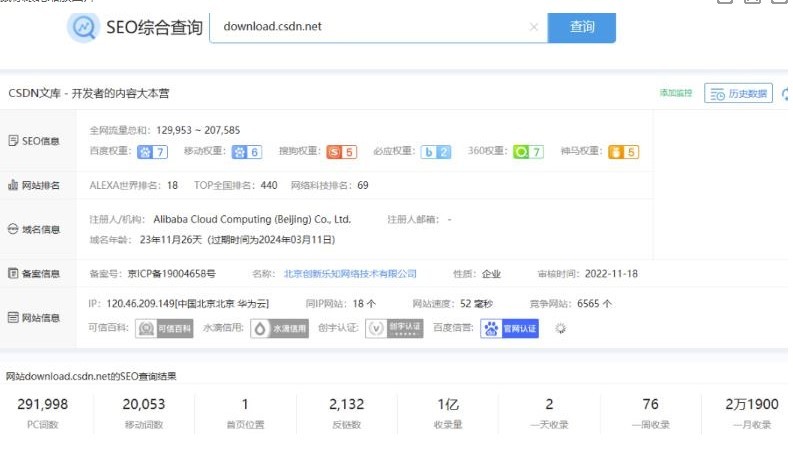Click PC词数 value 291,998
The width and height of the screenshot is (793, 450).
point(42,404)
